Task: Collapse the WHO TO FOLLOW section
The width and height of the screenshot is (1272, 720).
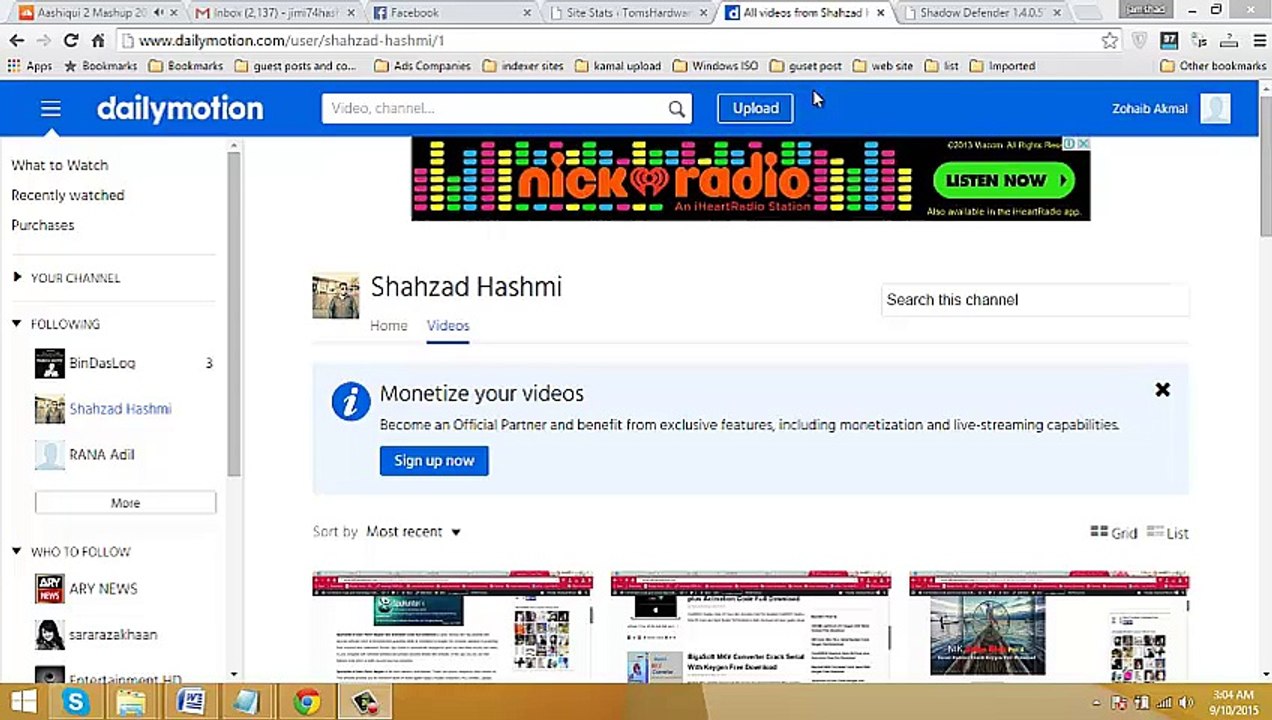Action: click(x=17, y=551)
